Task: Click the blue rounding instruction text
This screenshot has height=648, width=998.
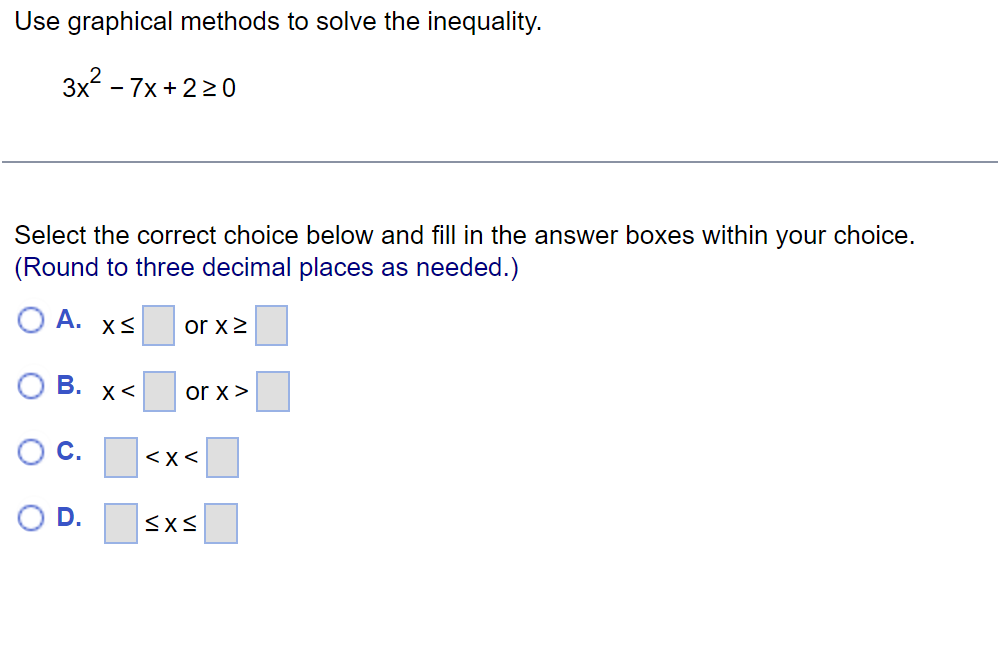Action: click(264, 267)
